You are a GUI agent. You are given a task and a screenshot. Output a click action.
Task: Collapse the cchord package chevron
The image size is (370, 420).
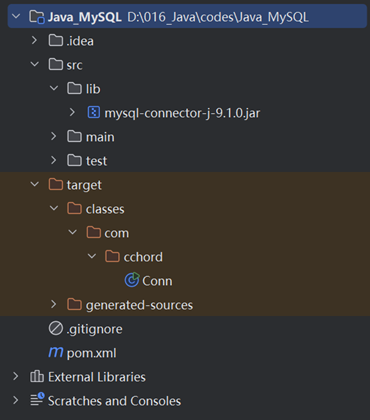pos(92,256)
